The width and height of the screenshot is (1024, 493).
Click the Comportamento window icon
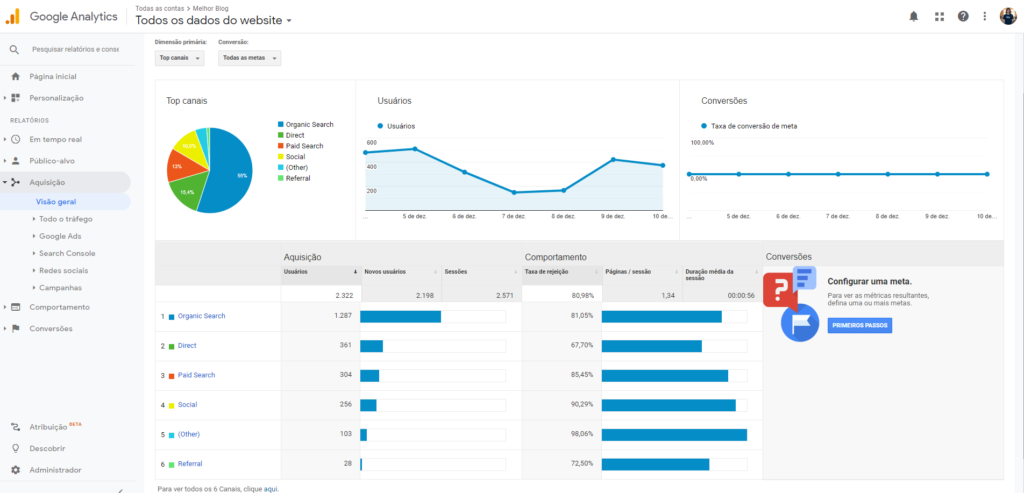point(16,307)
